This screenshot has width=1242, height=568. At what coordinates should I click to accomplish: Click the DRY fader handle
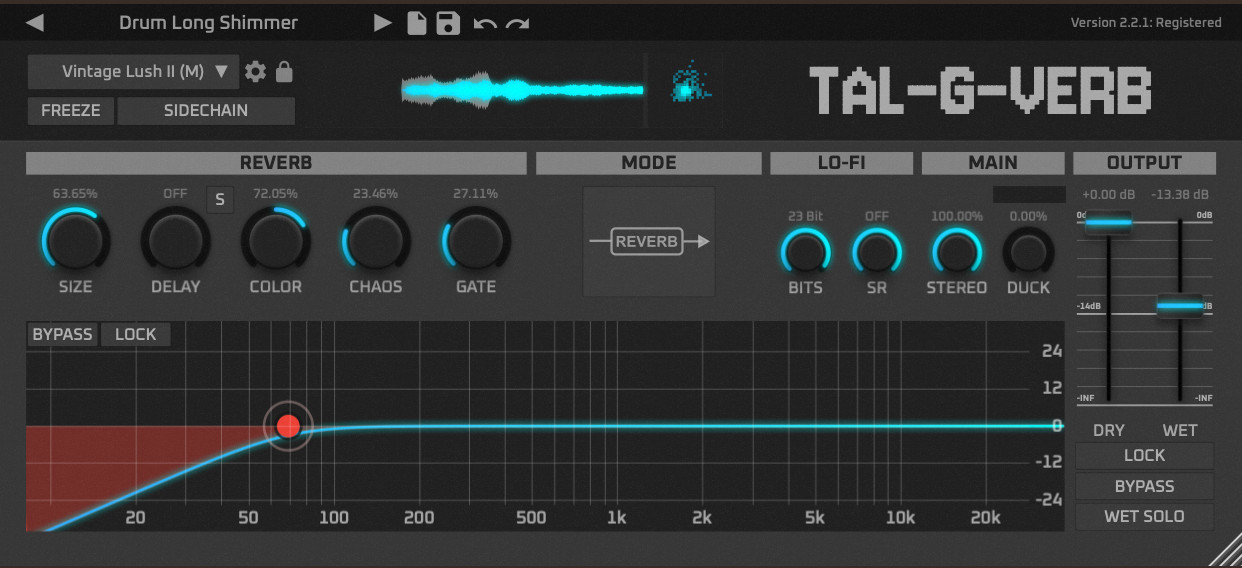pos(1108,224)
